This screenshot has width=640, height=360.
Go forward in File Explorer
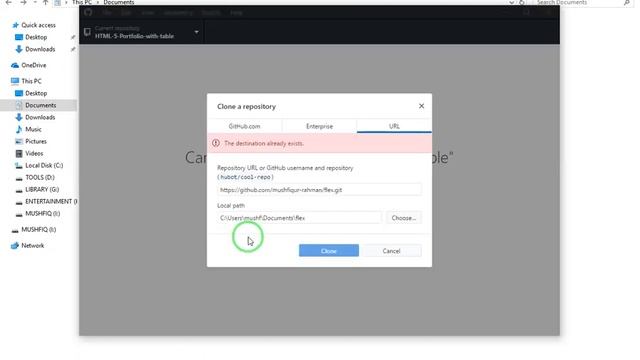pyautogui.click(x=23, y=2)
